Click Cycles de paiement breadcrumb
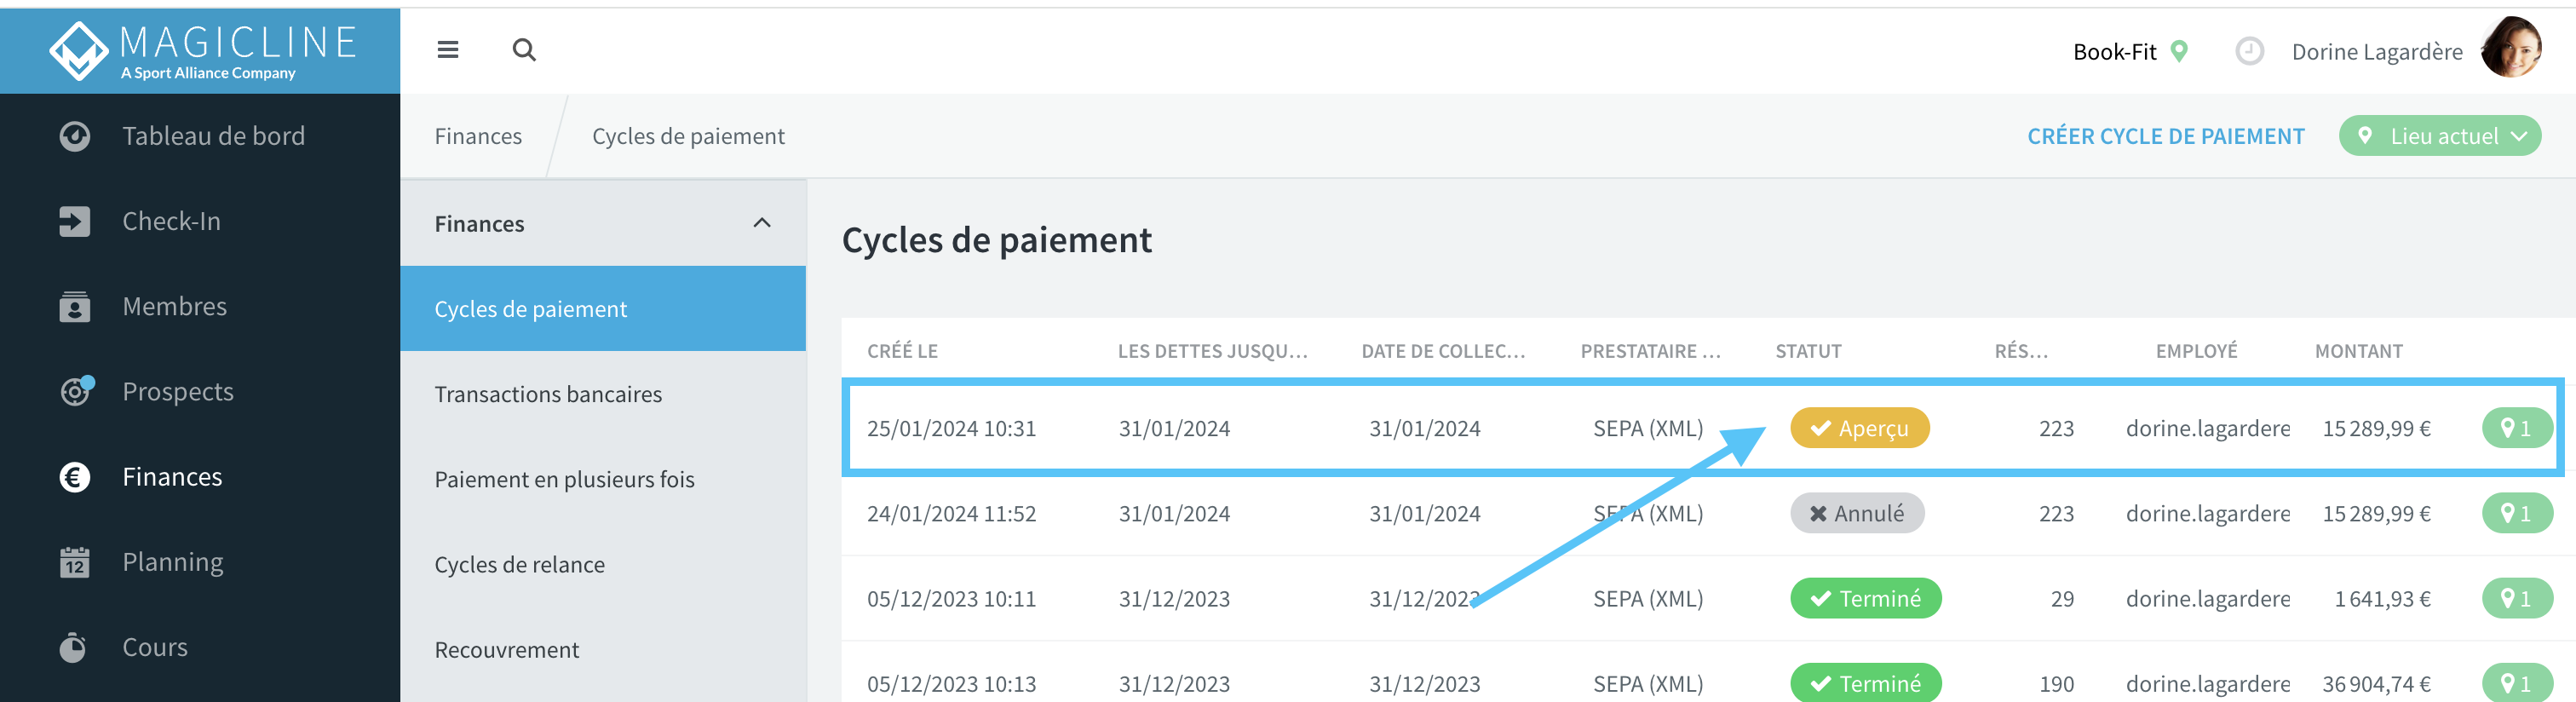 click(x=688, y=136)
